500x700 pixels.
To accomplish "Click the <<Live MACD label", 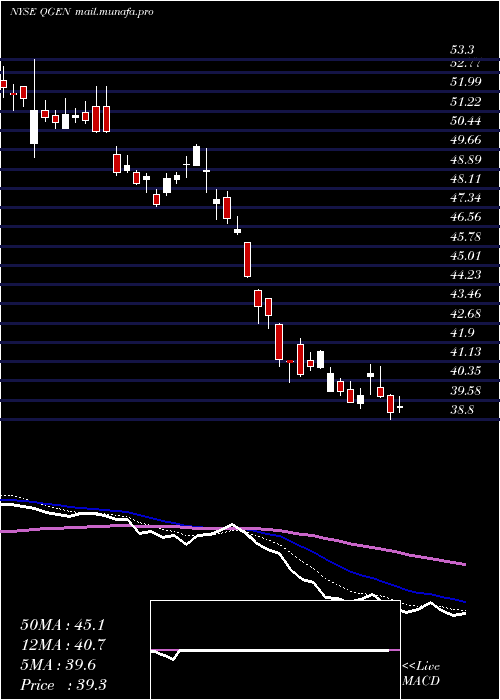I will coord(421,674).
